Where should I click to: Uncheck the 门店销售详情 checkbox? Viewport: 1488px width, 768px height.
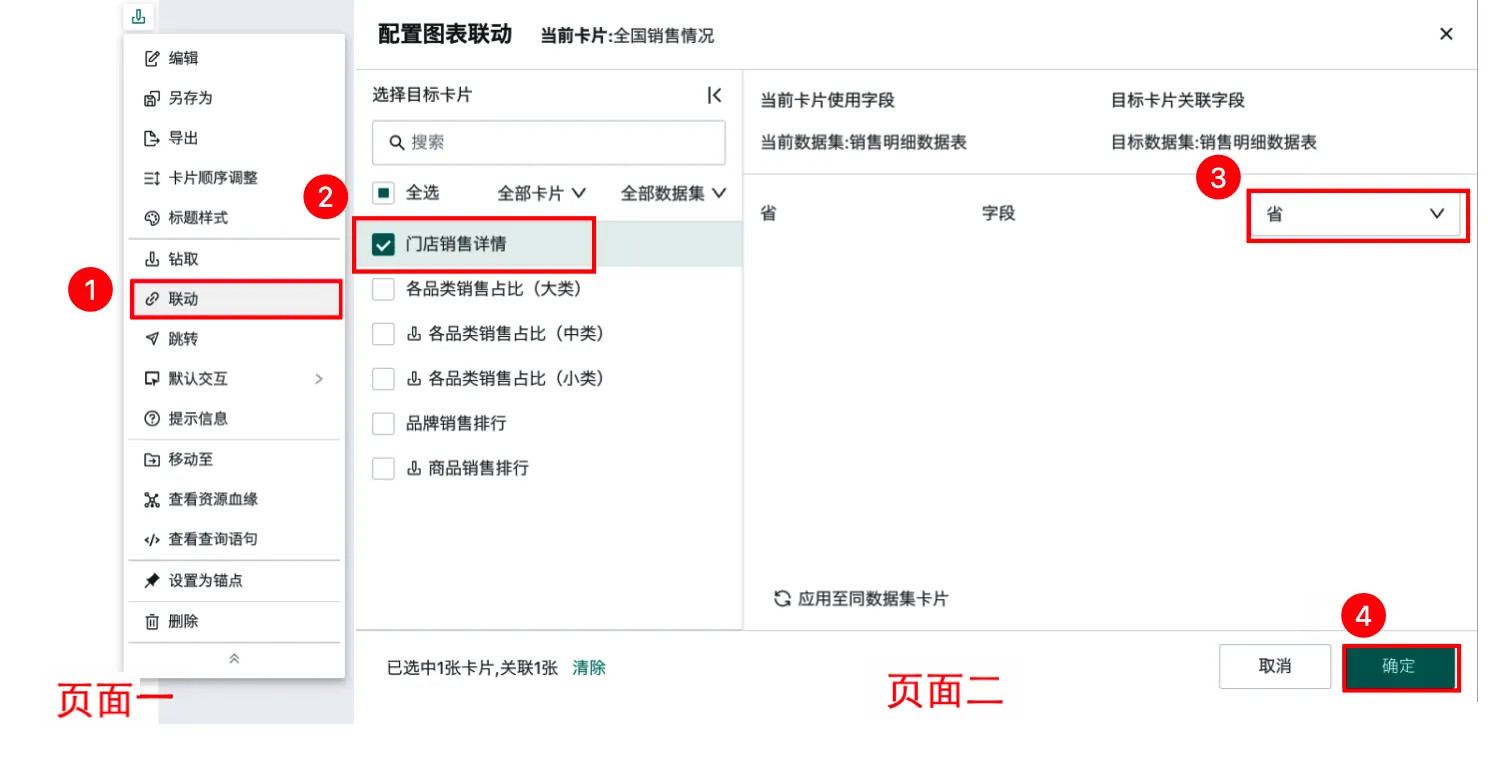(383, 245)
